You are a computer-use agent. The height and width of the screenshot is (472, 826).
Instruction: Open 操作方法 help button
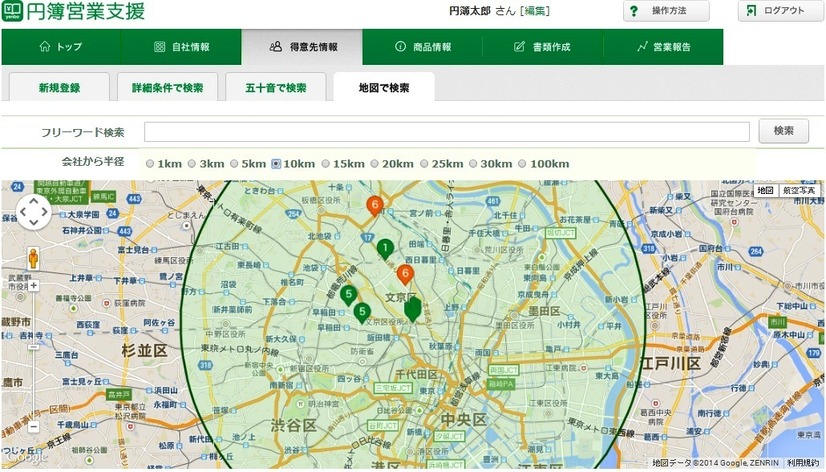[666, 11]
